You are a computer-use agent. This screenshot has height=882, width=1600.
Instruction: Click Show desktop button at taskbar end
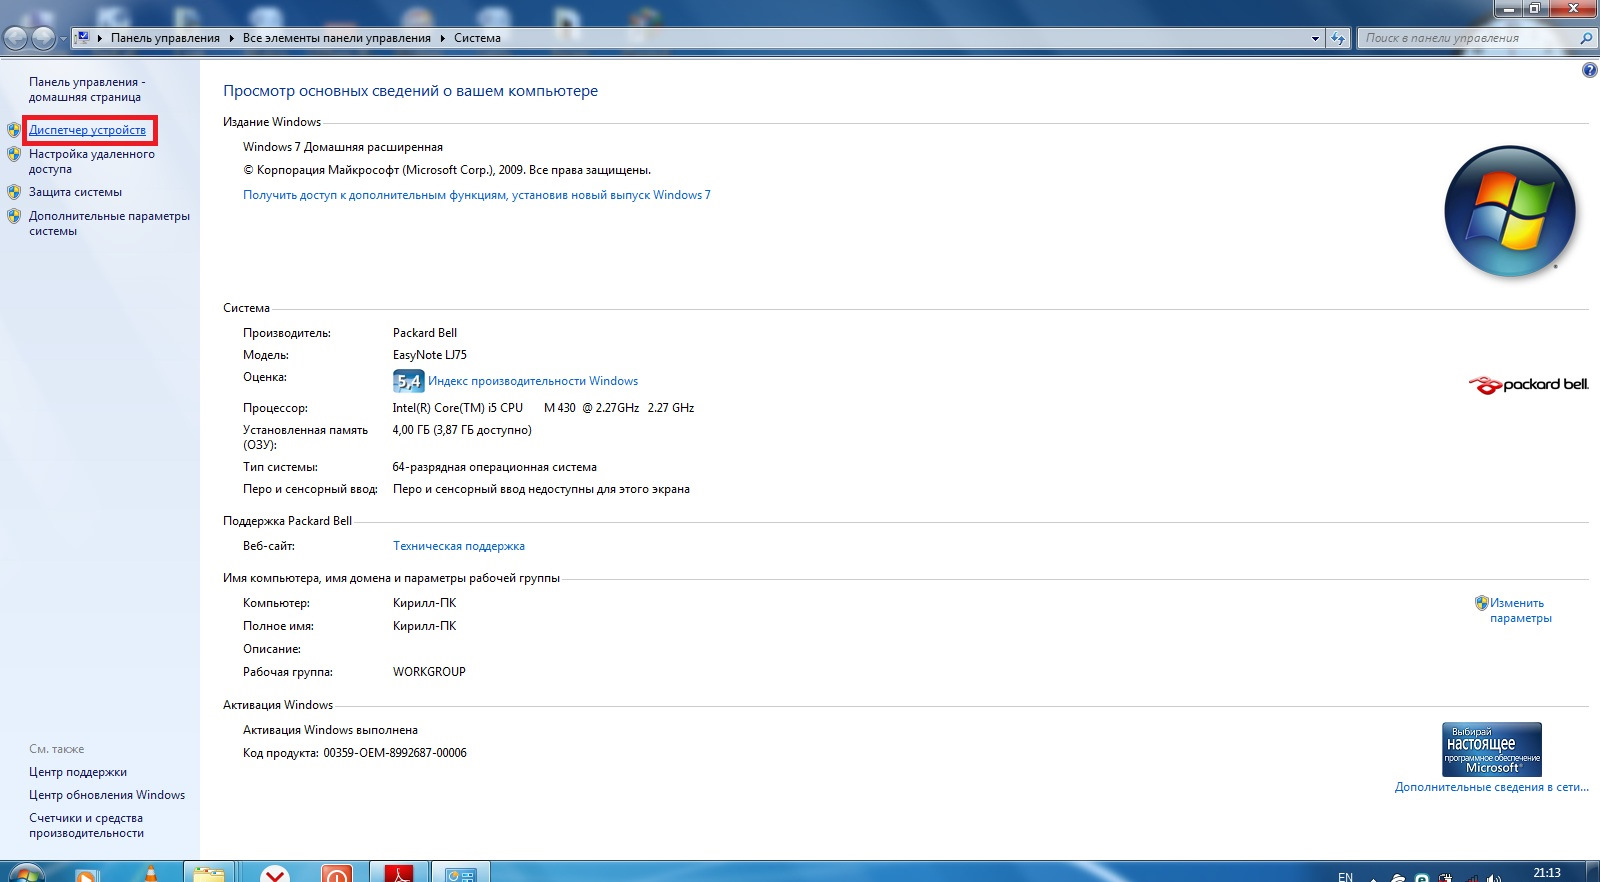(x=1592, y=872)
